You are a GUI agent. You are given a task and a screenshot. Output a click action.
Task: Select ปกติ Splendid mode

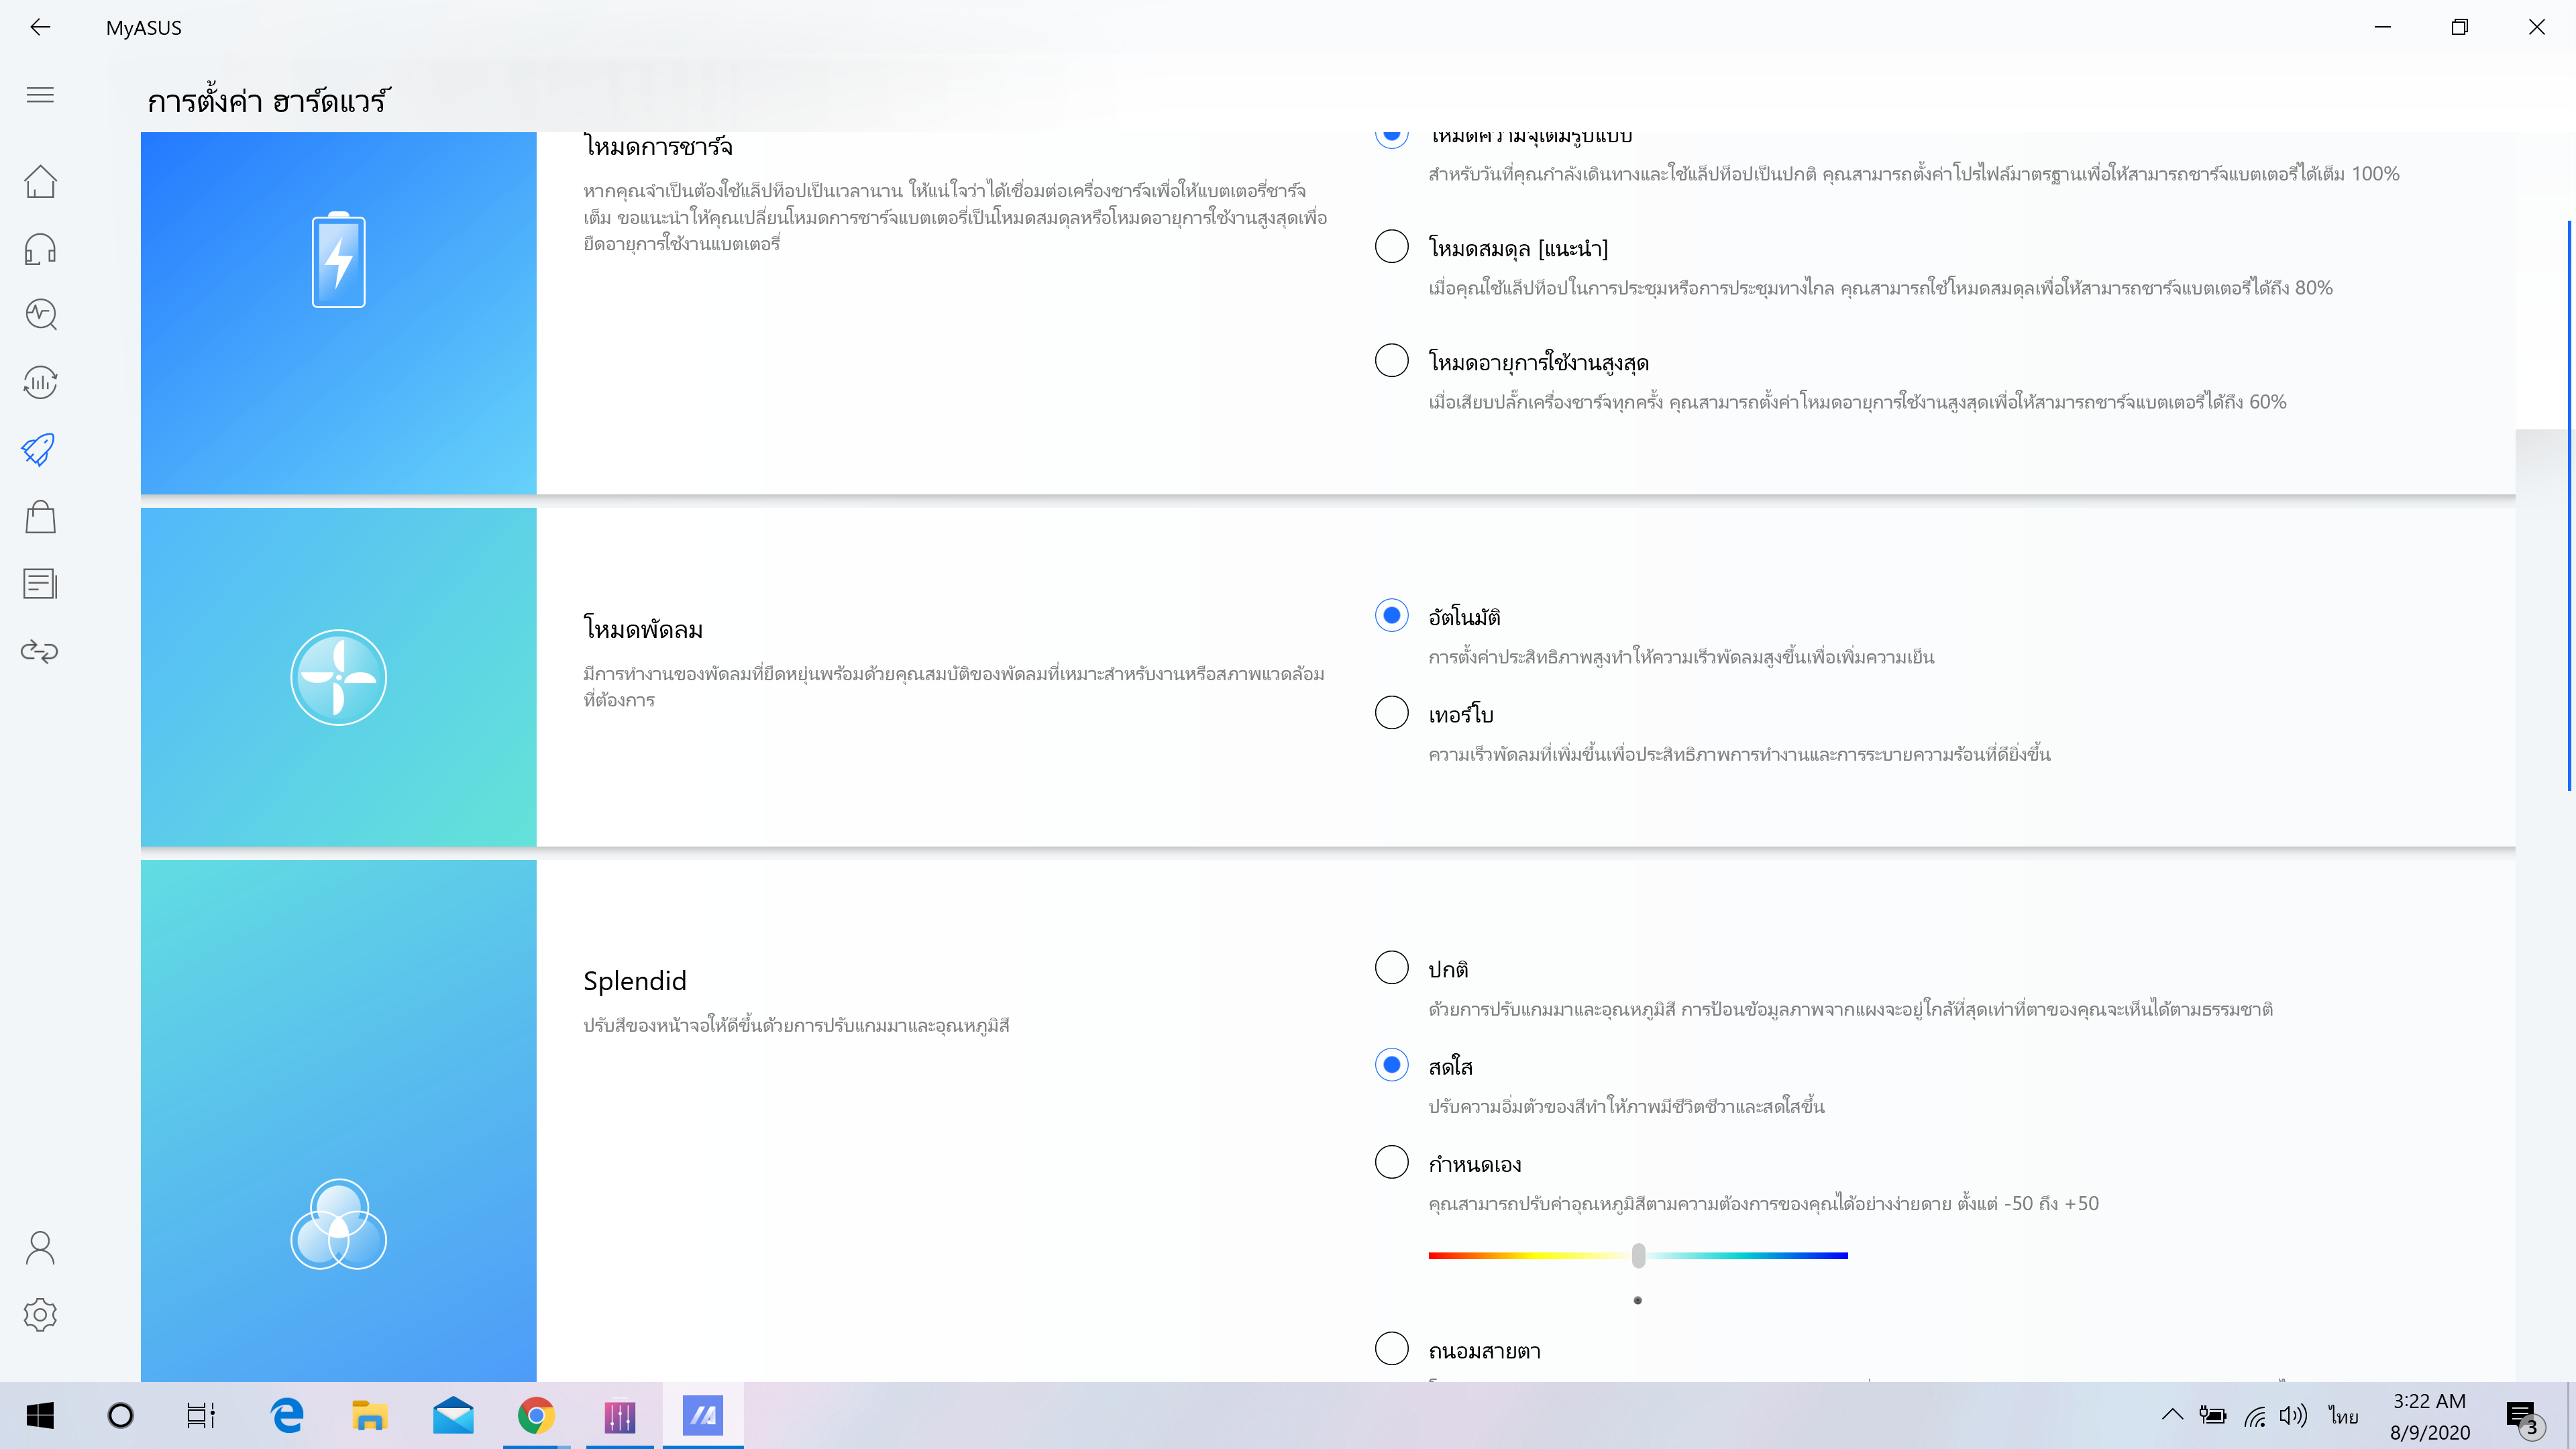[x=1391, y=967]
